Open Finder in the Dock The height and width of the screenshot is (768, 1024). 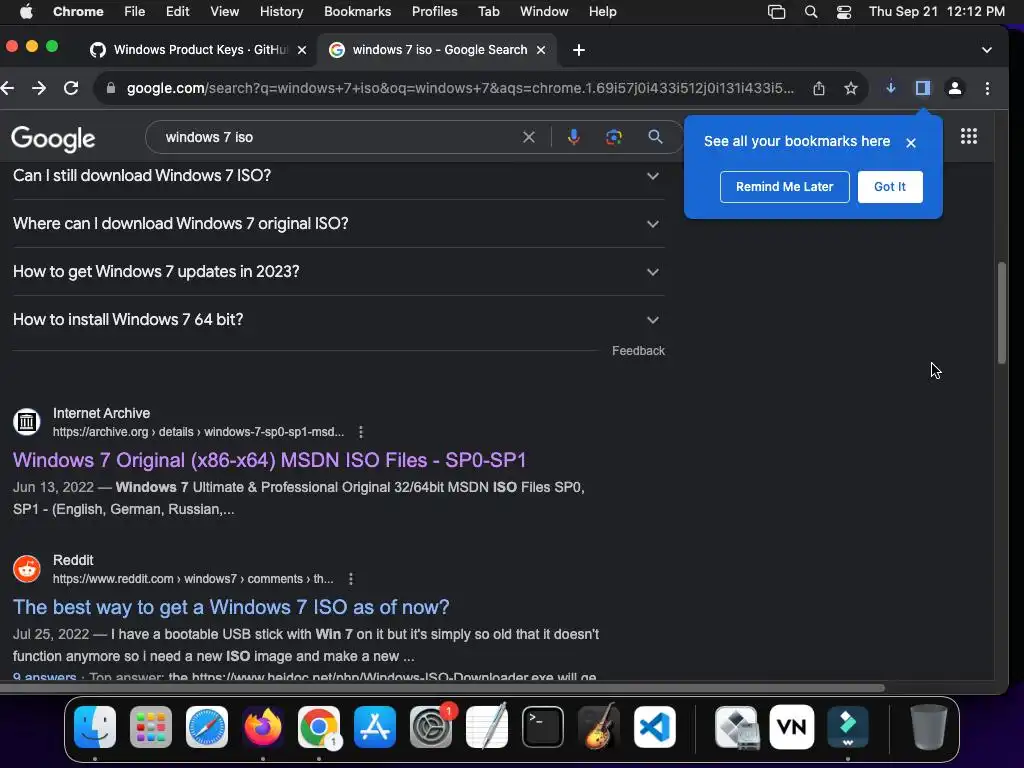(x=95, y=727)
